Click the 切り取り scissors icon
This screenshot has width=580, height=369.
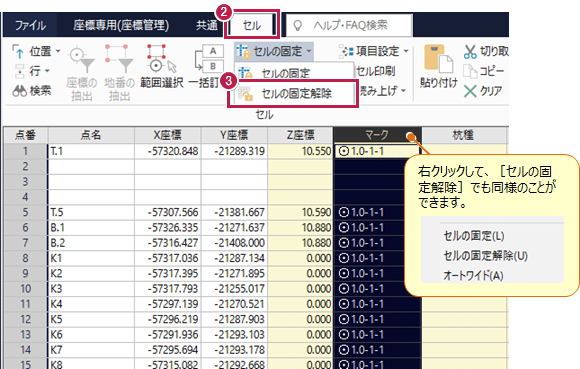pos(470,52)
